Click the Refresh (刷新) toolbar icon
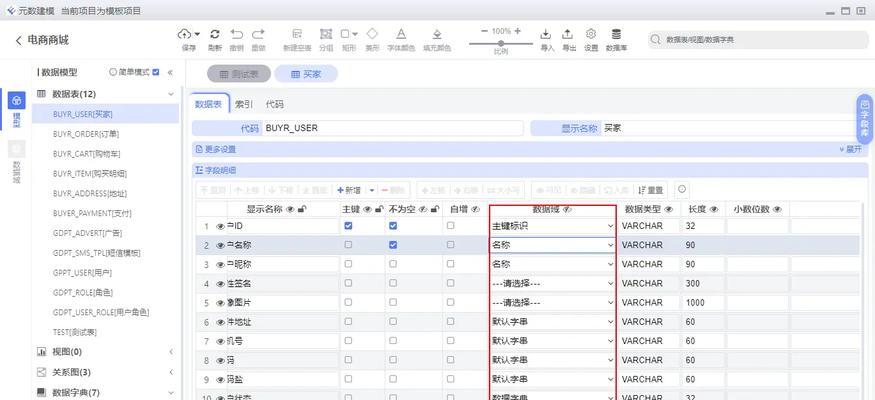Screen dimensions: 875x400 point(215,35)
